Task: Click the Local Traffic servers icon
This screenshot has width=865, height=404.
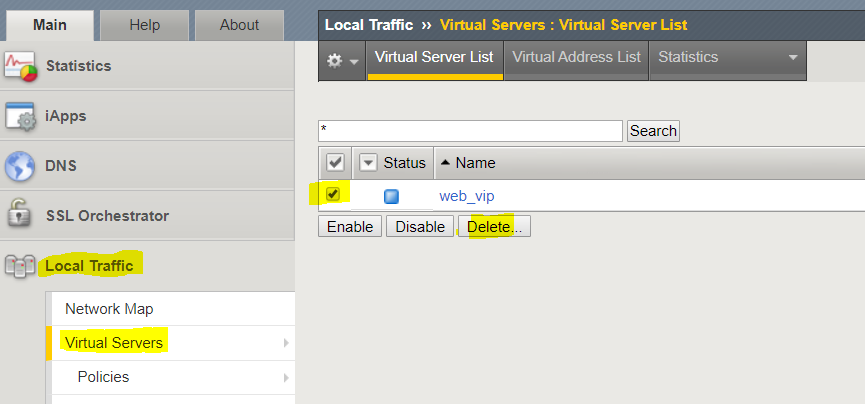Action: point(20,266)
